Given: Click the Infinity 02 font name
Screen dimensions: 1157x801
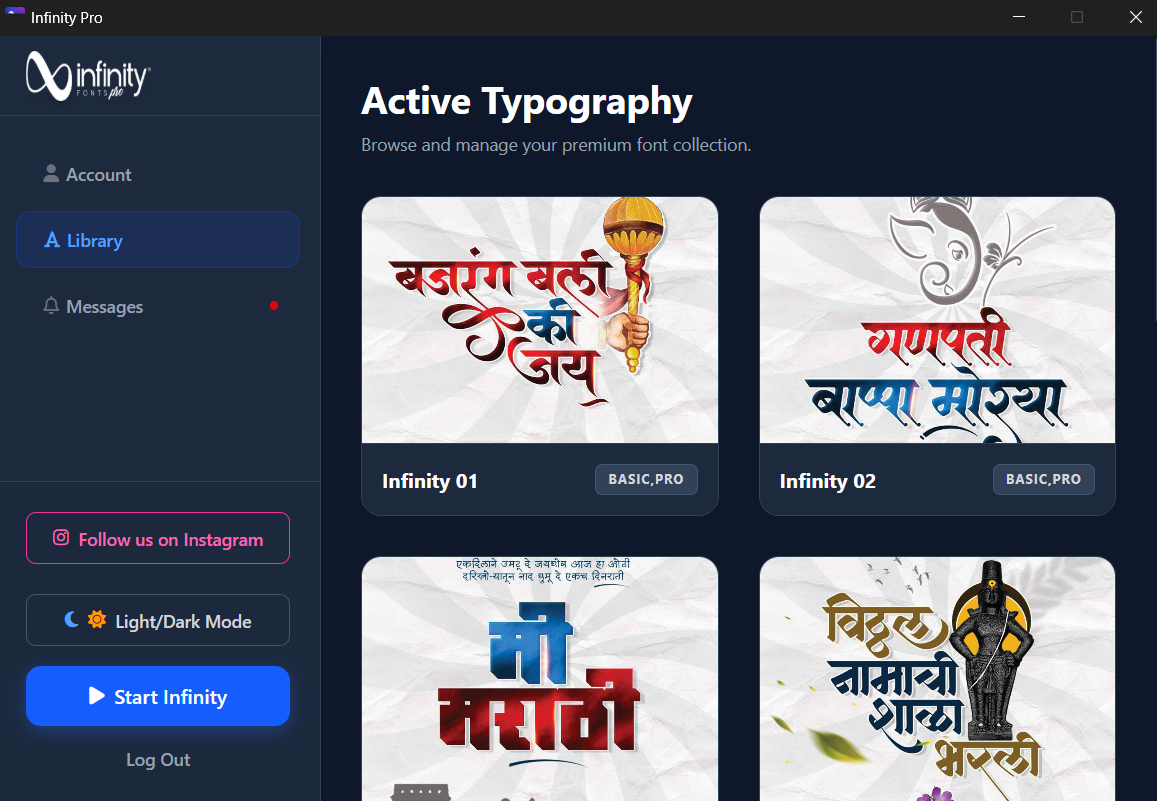Looking at the screenshot, I should point(827,481).
